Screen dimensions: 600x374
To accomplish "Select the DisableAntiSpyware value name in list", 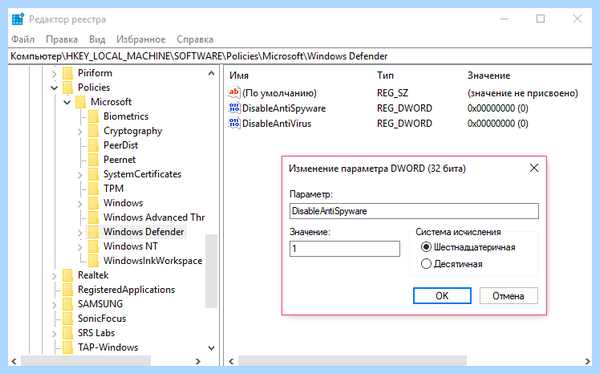I will 284,108.
